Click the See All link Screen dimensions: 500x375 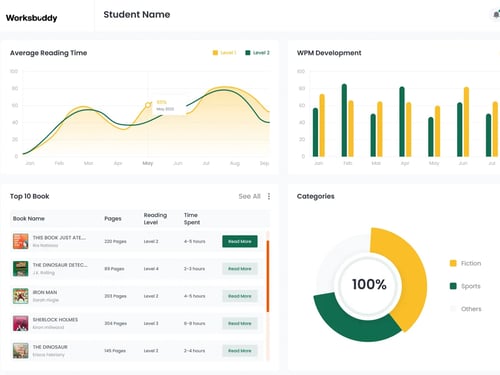pyautogui.click(x=249, y=196)
